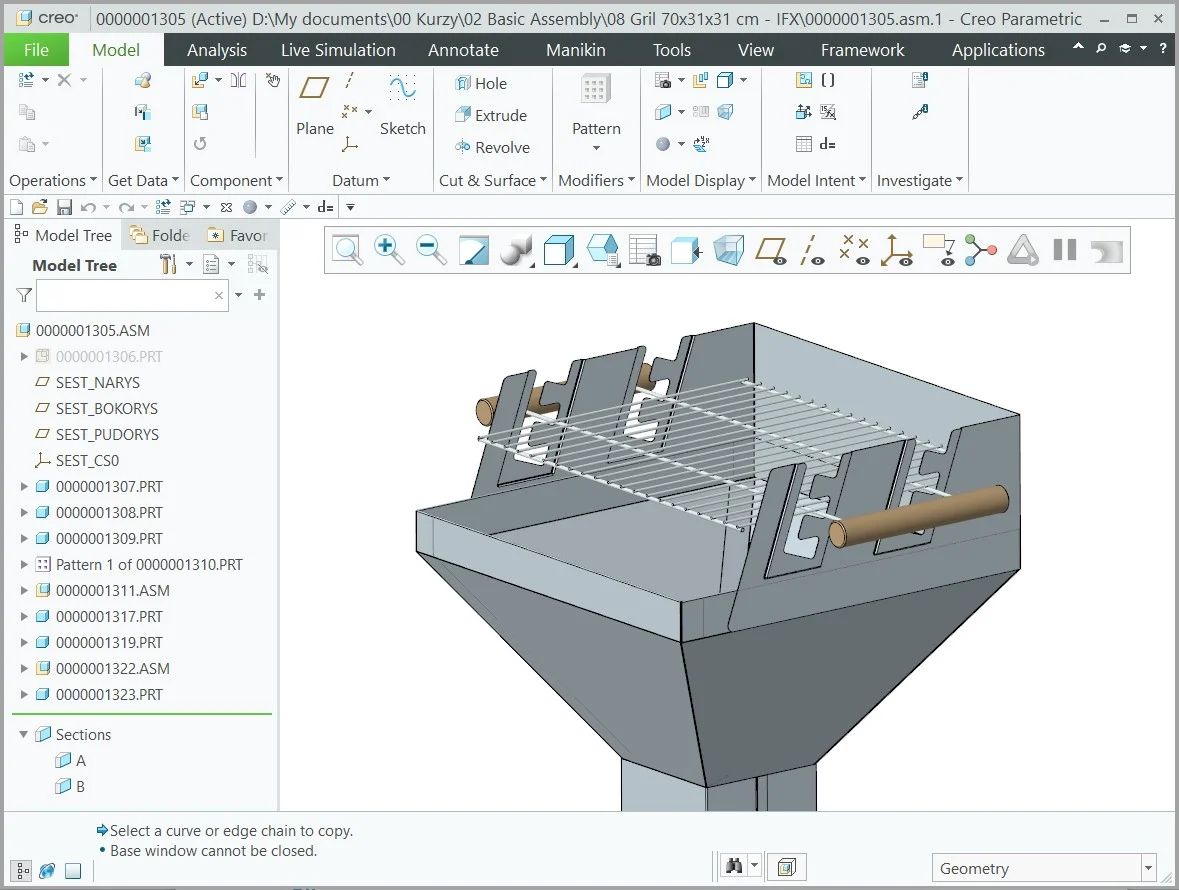Select the Zoom Out tool
The width and height of the screenshot is (1179, 890).
coord(431,250)
